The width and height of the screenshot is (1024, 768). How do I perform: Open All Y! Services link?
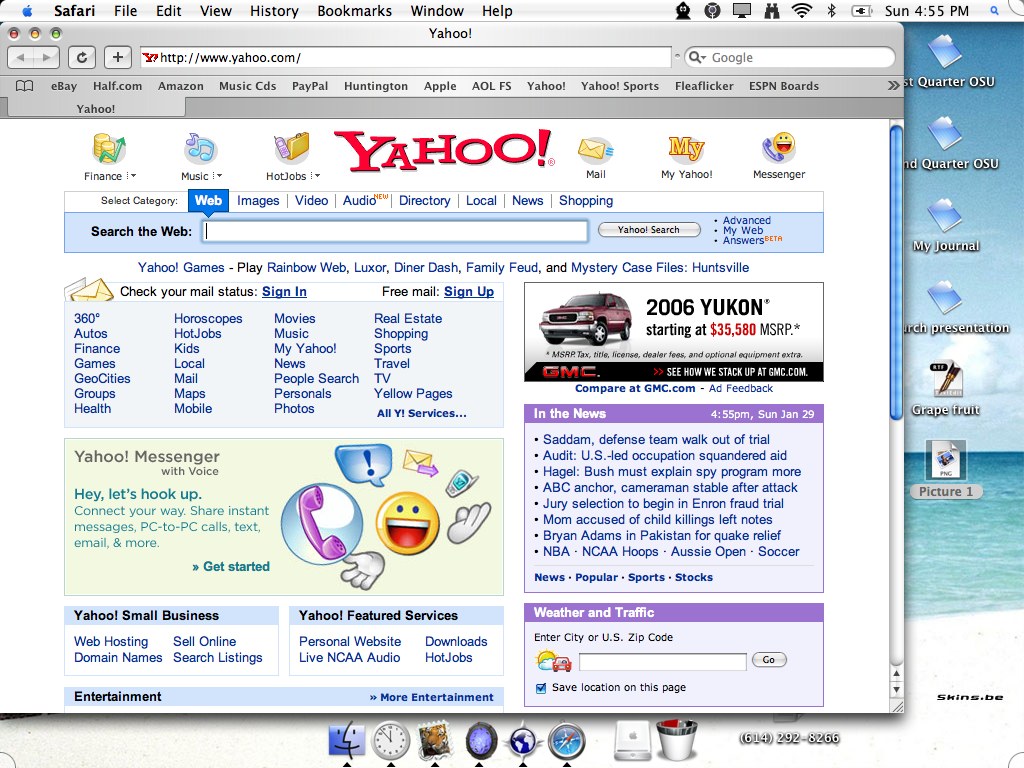[x=422, y=413]
